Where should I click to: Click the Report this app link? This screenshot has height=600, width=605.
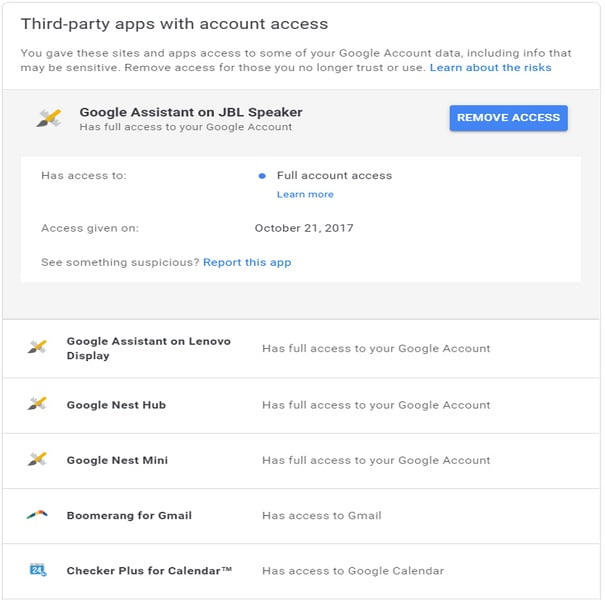[247, 262]
